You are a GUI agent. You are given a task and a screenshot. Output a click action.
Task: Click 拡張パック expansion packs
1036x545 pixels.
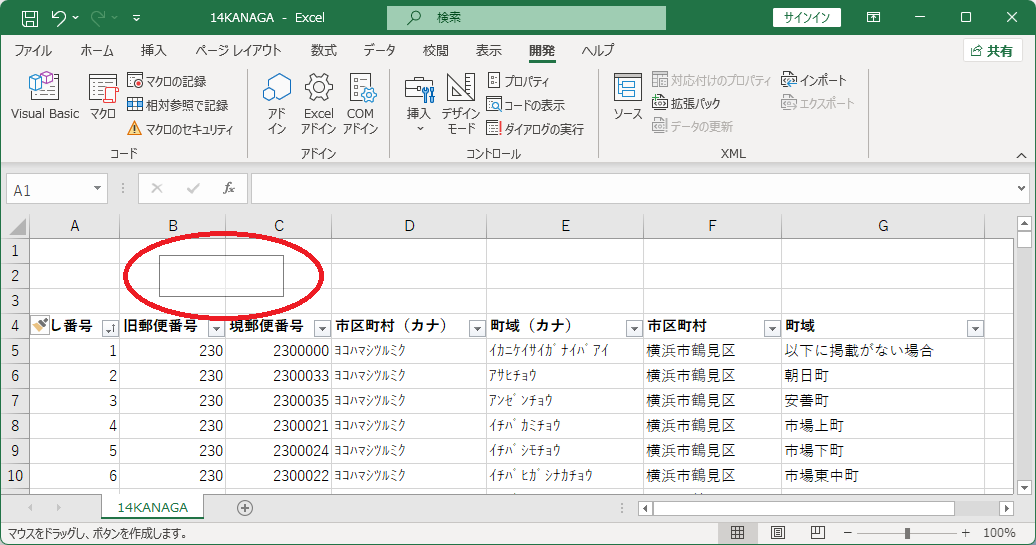[x=686, y=103]
